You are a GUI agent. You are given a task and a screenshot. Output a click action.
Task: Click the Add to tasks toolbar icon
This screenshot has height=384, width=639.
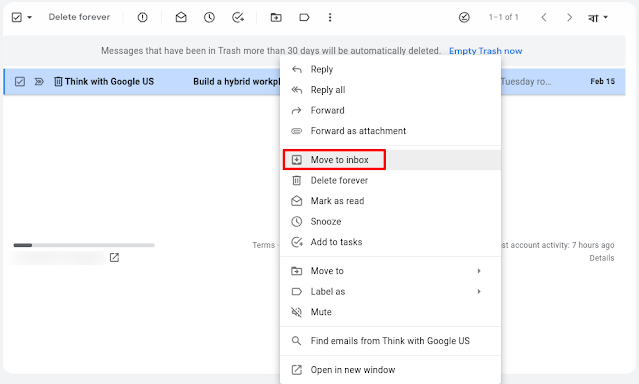(238, 17)
